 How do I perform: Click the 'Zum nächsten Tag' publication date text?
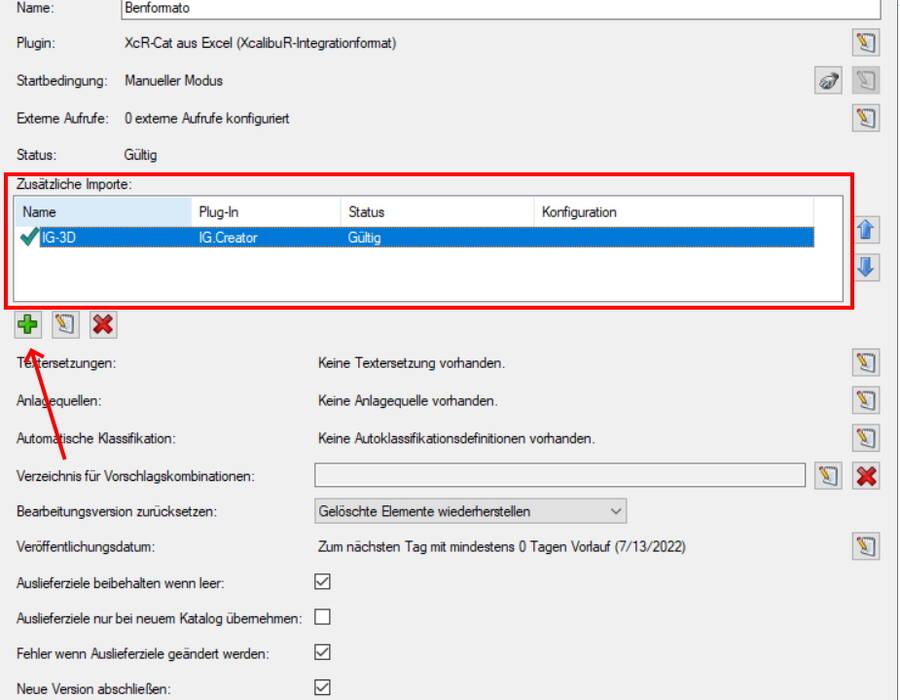502,547
